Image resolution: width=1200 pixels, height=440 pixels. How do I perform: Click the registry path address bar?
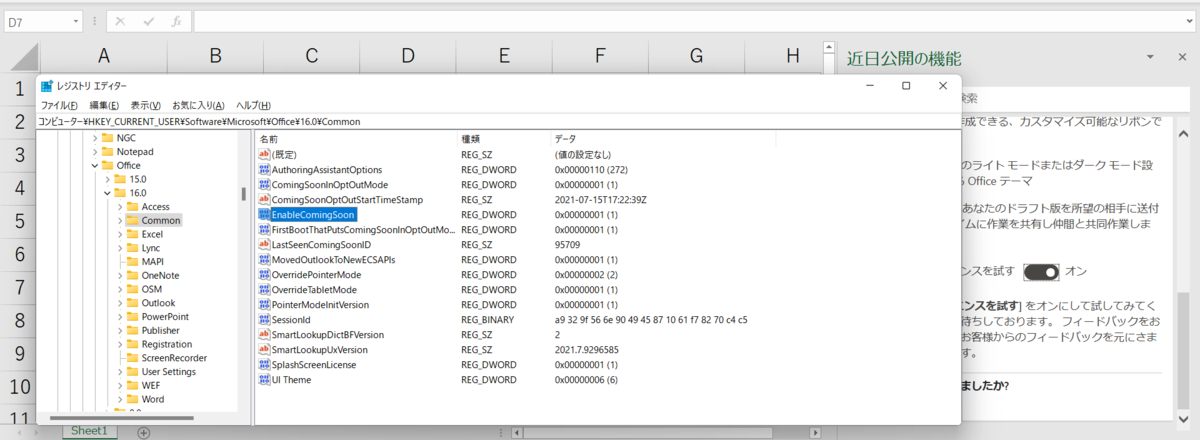click(x=498, y=121)
